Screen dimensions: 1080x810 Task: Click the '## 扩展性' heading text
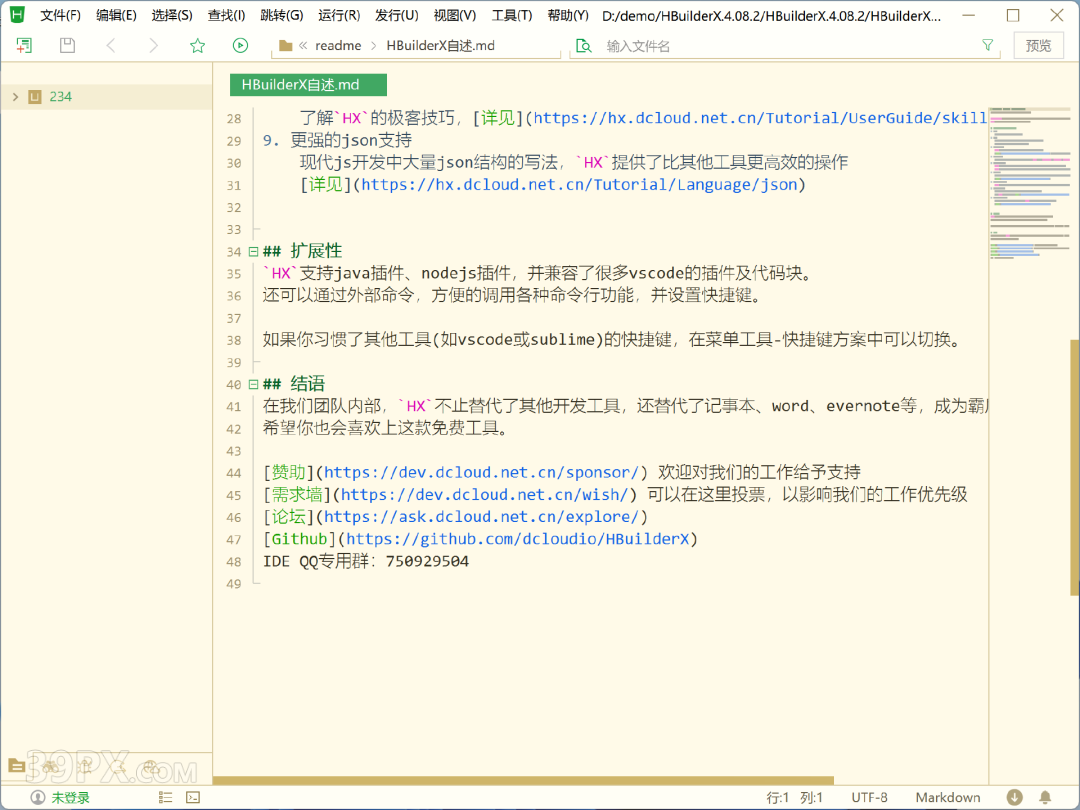[x=302, y=251]
